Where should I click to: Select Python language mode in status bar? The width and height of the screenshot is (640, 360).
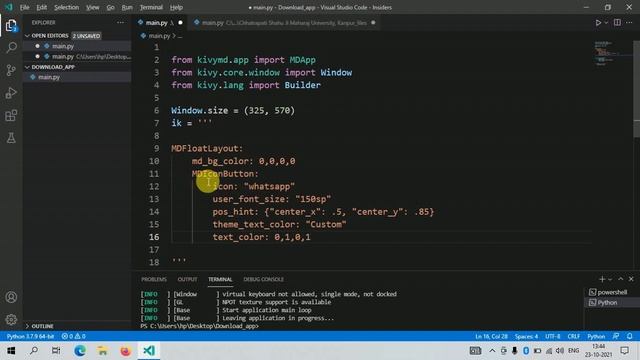click(596, 336)
